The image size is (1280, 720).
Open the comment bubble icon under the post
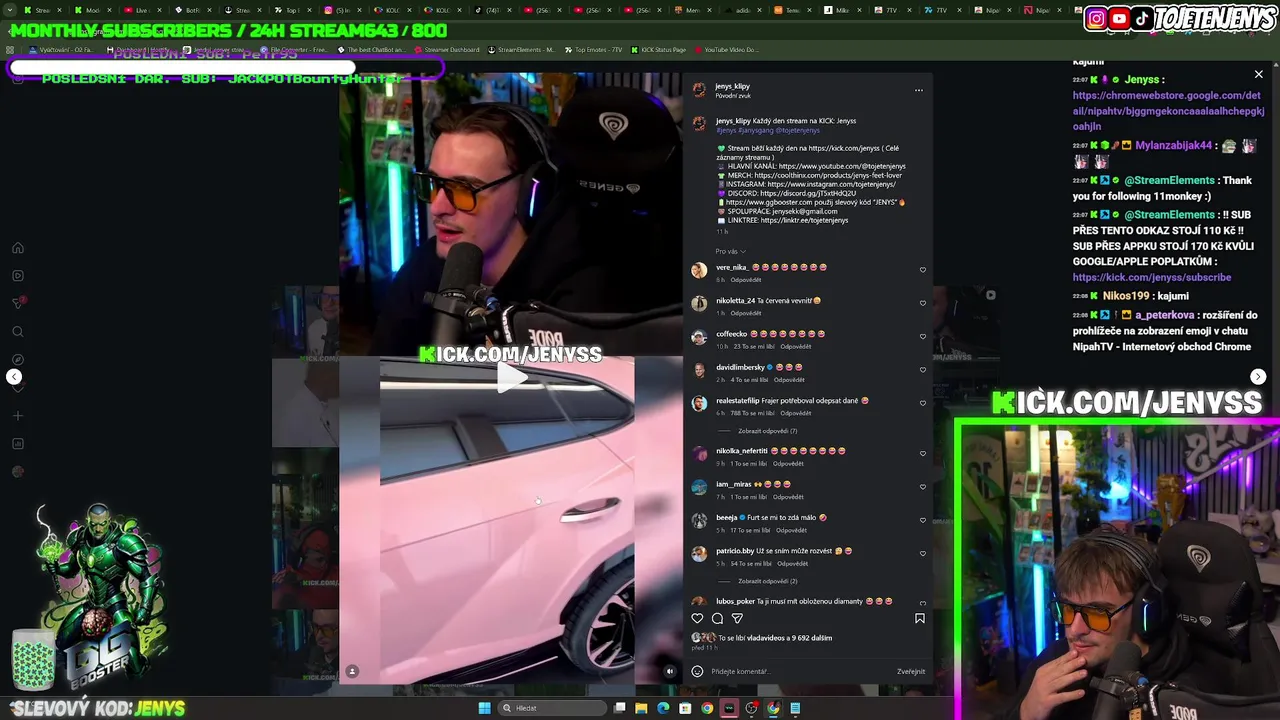pos(717,618)
